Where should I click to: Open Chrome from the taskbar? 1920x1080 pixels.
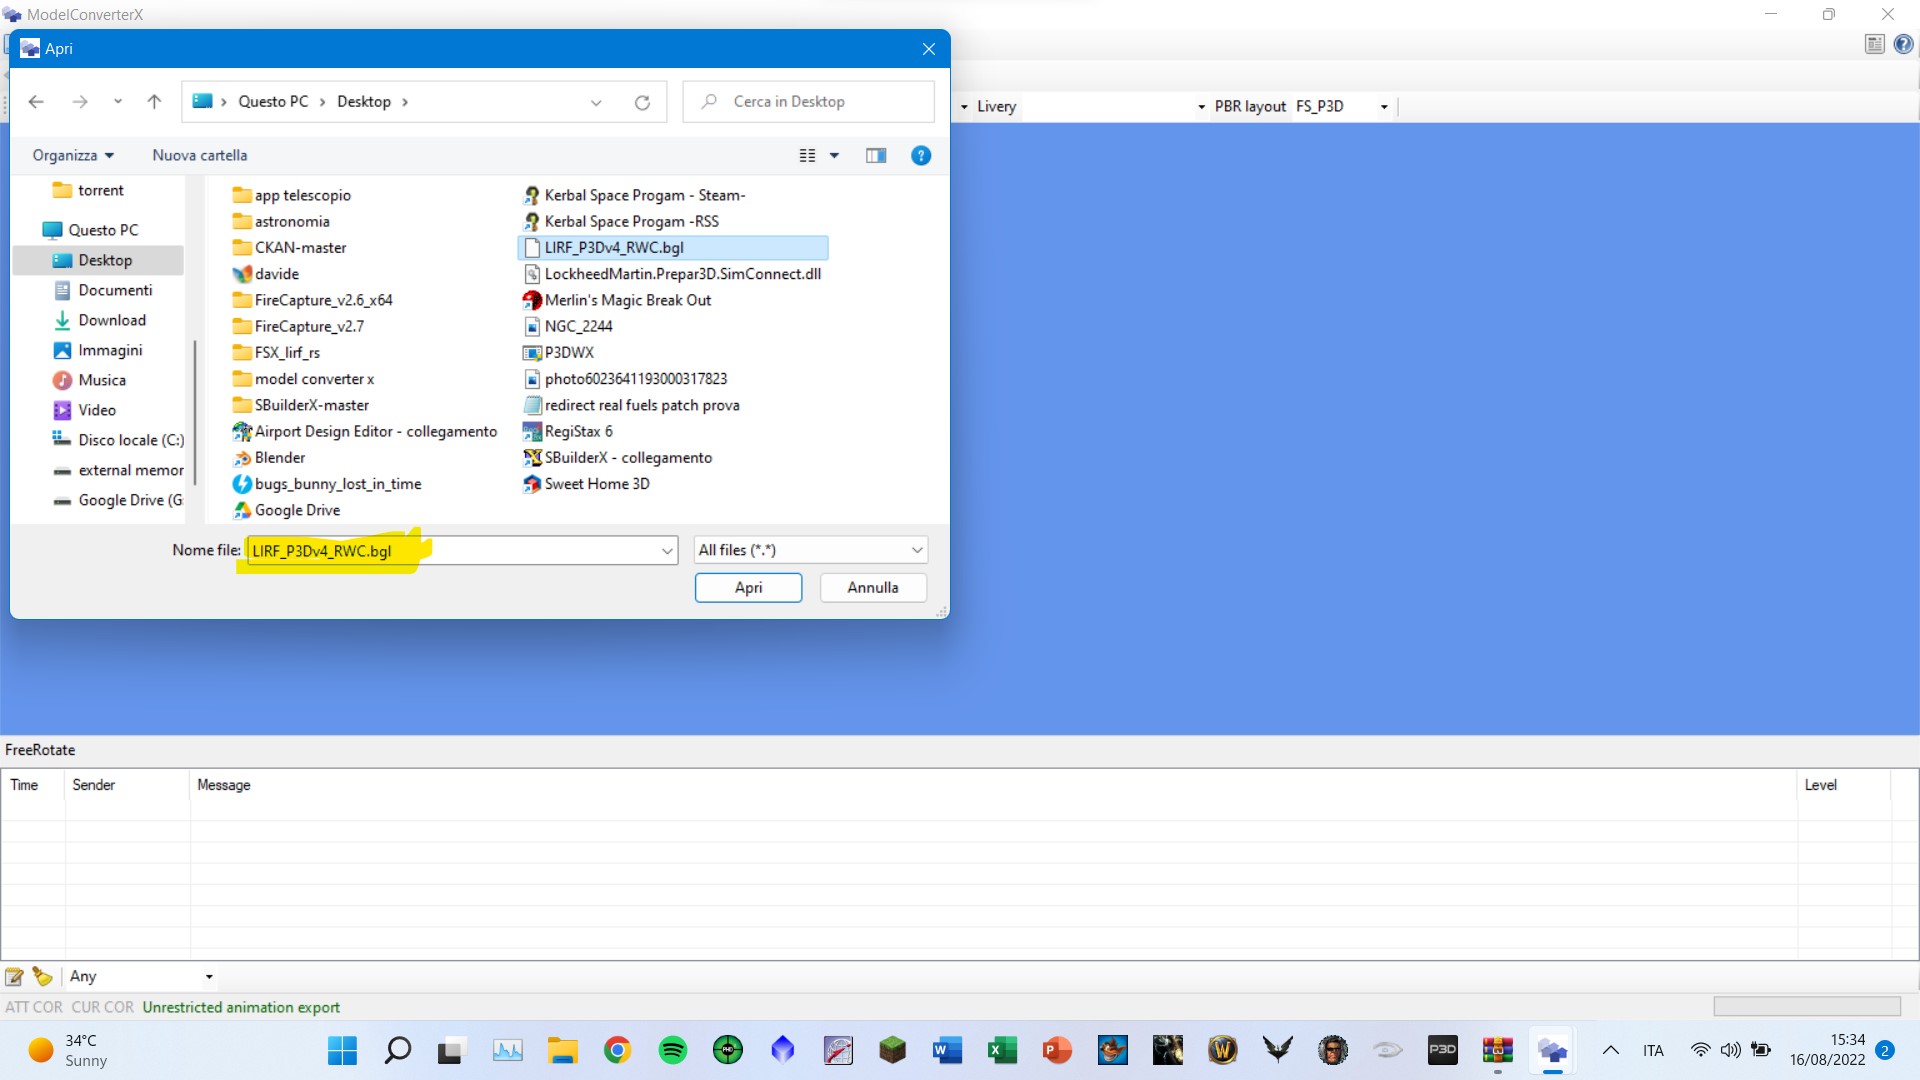point(617,1050)
